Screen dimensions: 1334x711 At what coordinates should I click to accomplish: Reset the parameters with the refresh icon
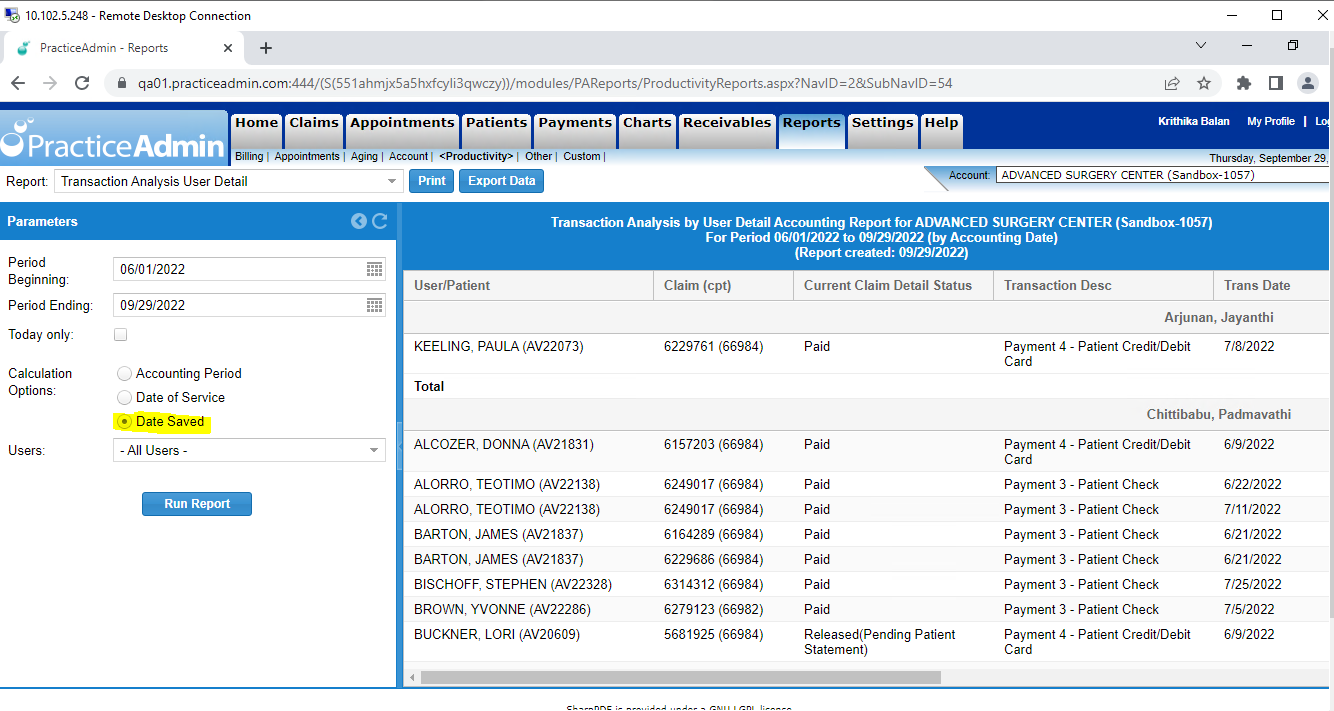click(x=379, y=221)
